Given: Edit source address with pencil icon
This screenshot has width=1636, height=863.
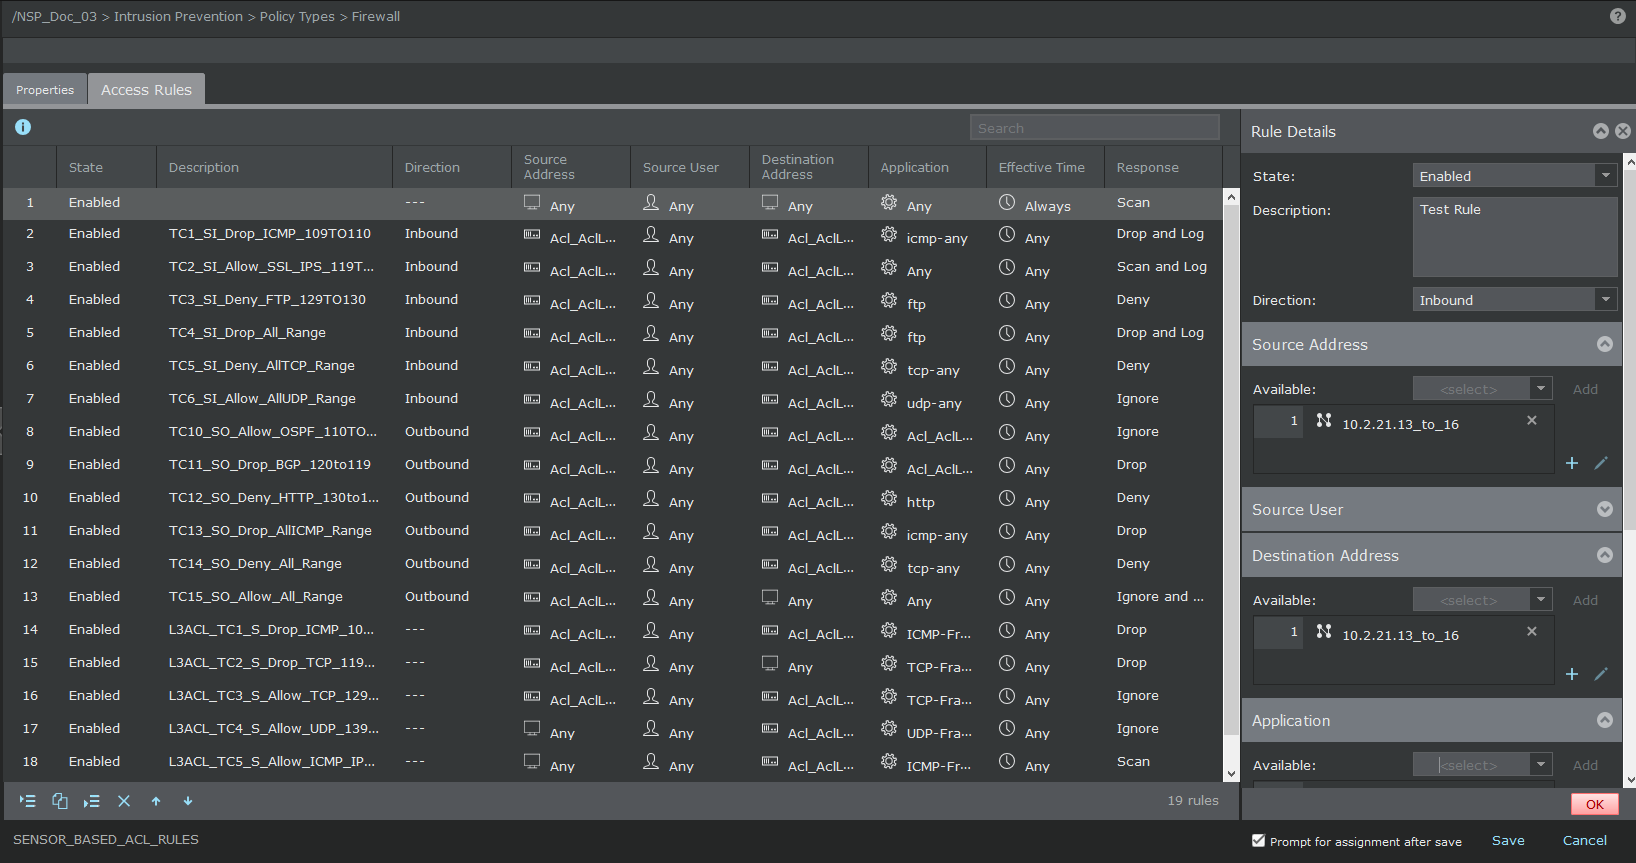Looking at the screenshot, I should pyautogui.click(x=1601, y=463).
